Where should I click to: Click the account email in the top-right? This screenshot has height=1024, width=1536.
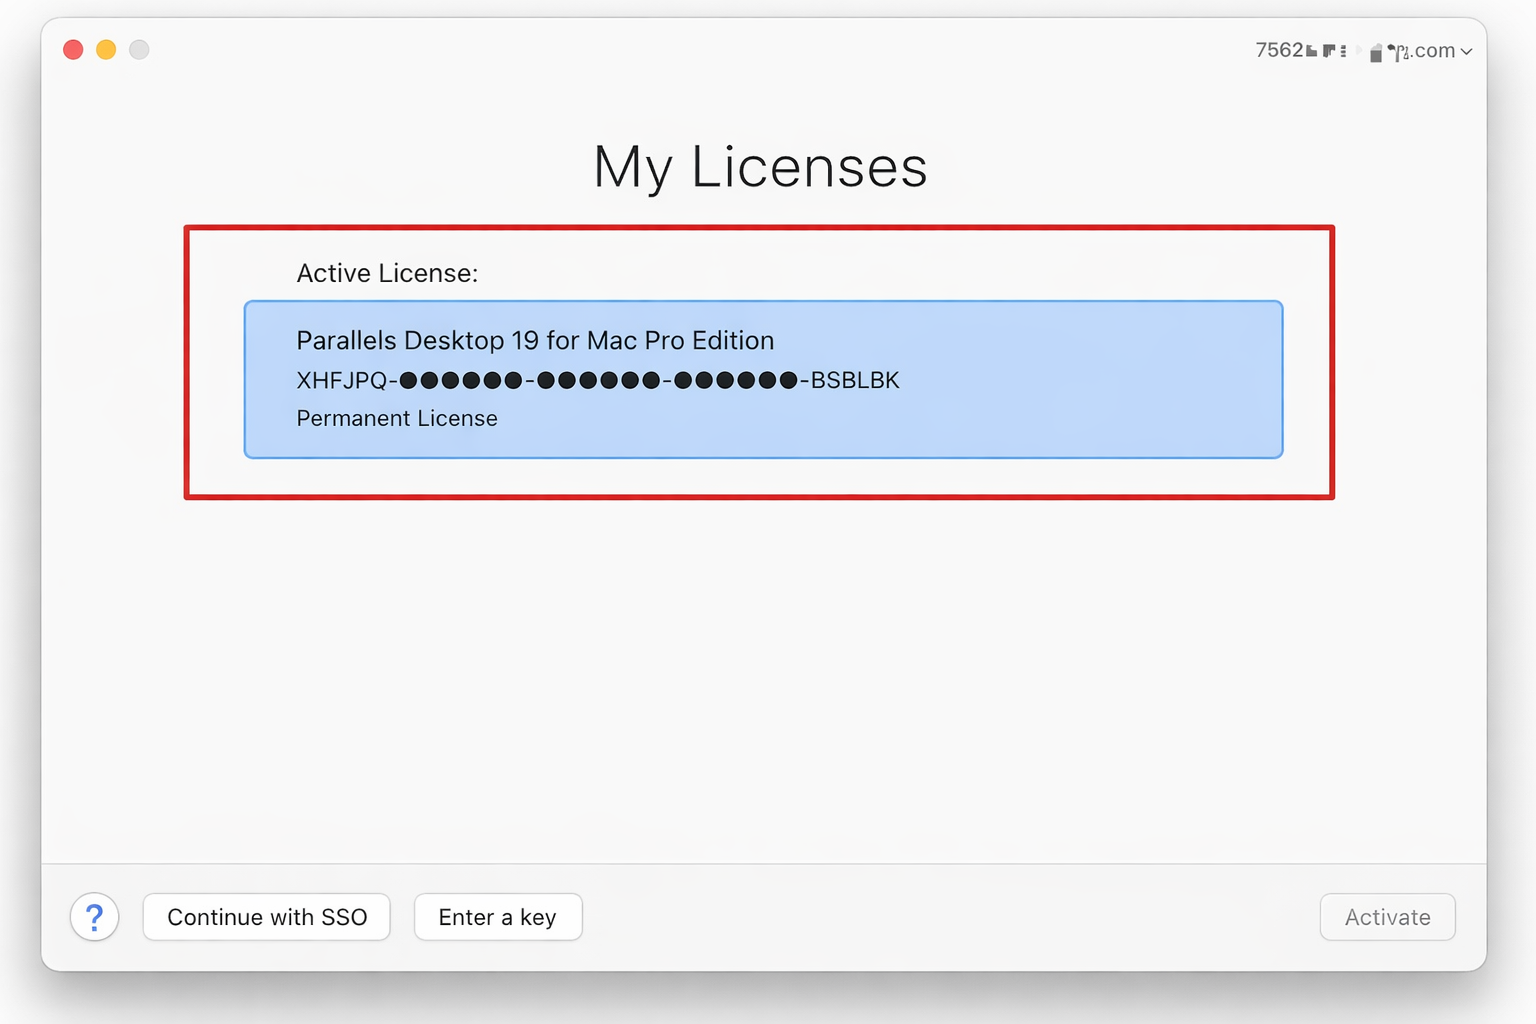pyautogui.click(x=1354, y=51)
